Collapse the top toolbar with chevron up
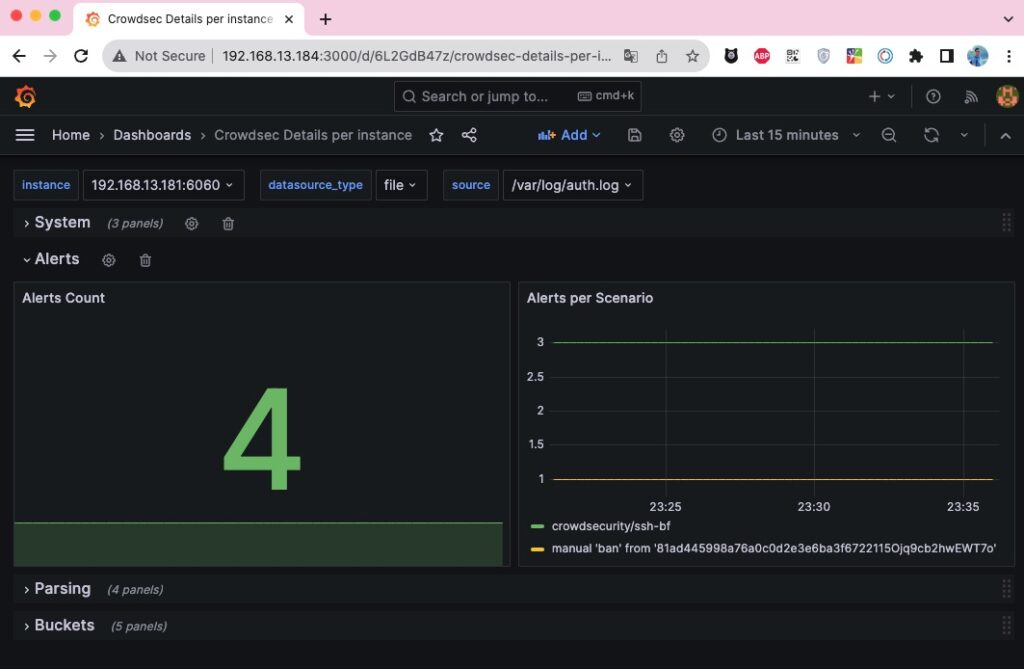The height and width of the screenshot is (669, 1024). click(x=1005, y=135)
